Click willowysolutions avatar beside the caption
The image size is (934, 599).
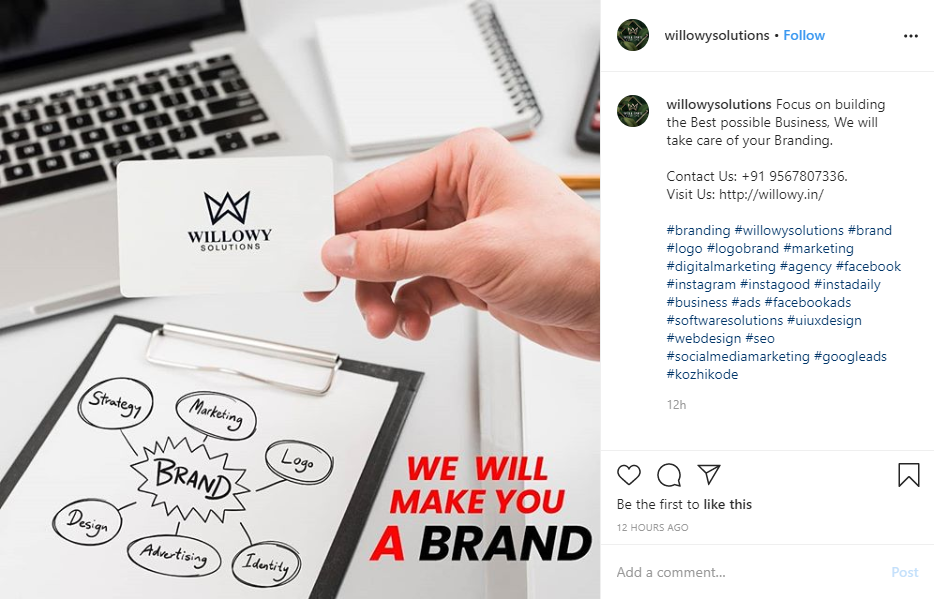(633, 111)
